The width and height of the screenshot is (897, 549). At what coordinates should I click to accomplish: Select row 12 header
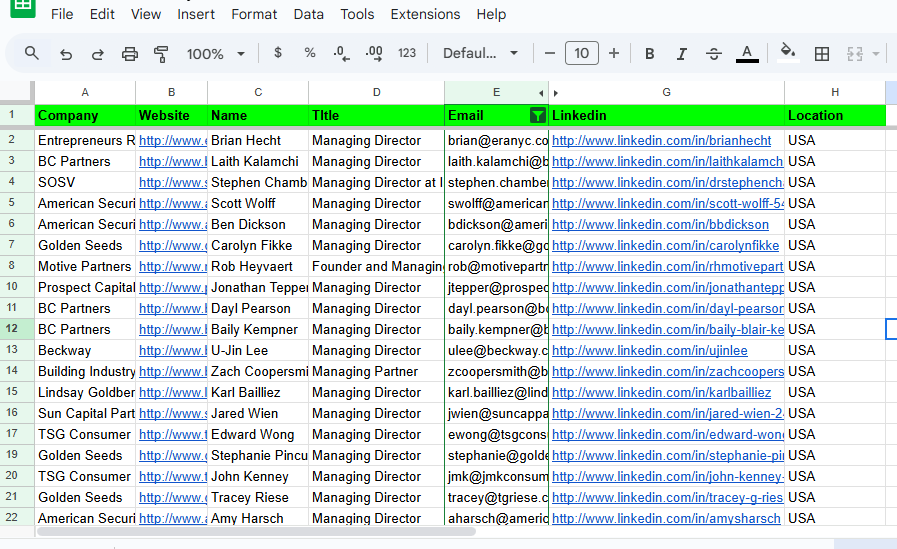(11, 329)
